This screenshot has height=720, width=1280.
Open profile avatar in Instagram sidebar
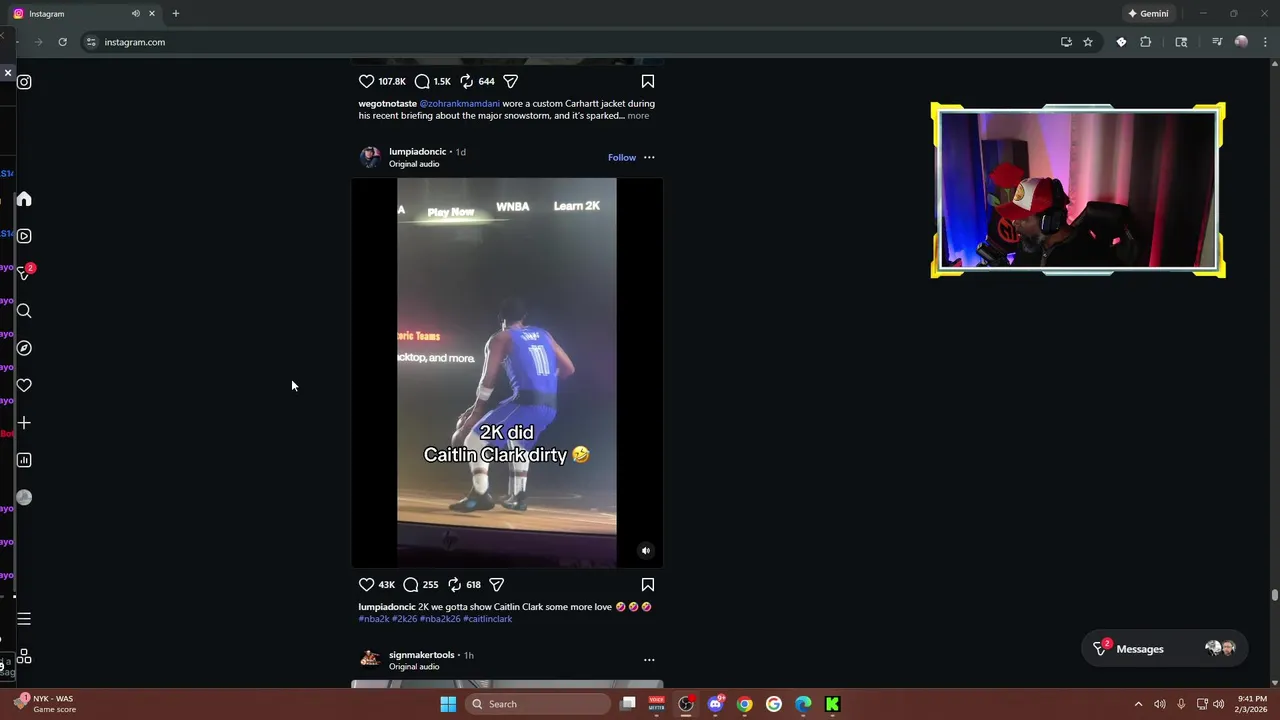24,497
